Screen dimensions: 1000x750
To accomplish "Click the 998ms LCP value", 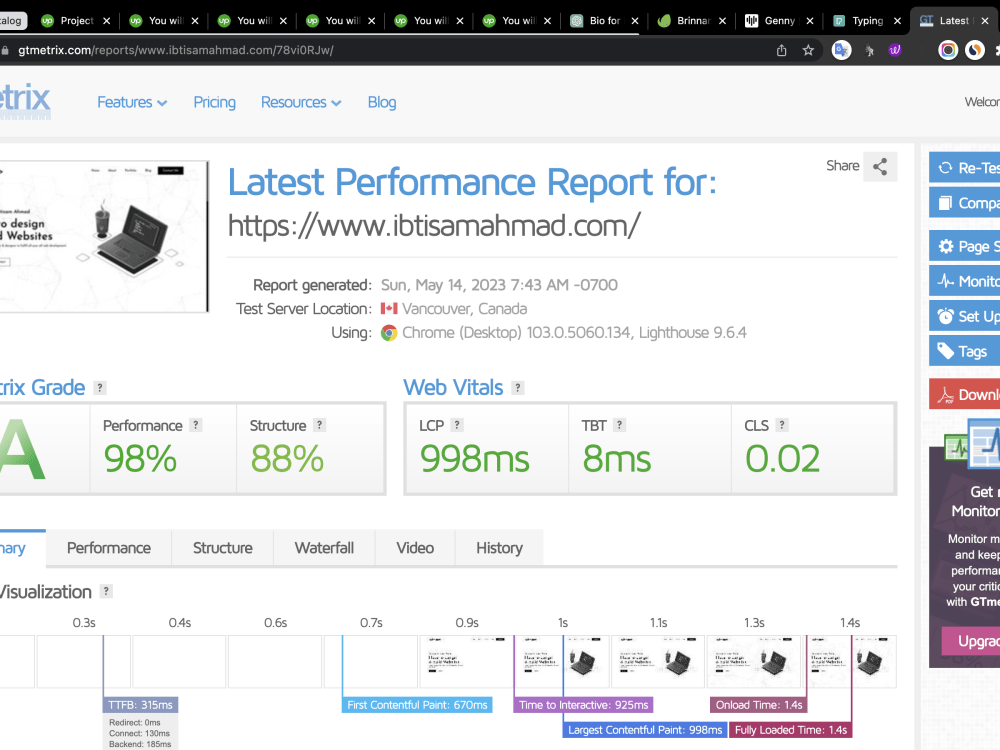I will [x=474, y=459].
